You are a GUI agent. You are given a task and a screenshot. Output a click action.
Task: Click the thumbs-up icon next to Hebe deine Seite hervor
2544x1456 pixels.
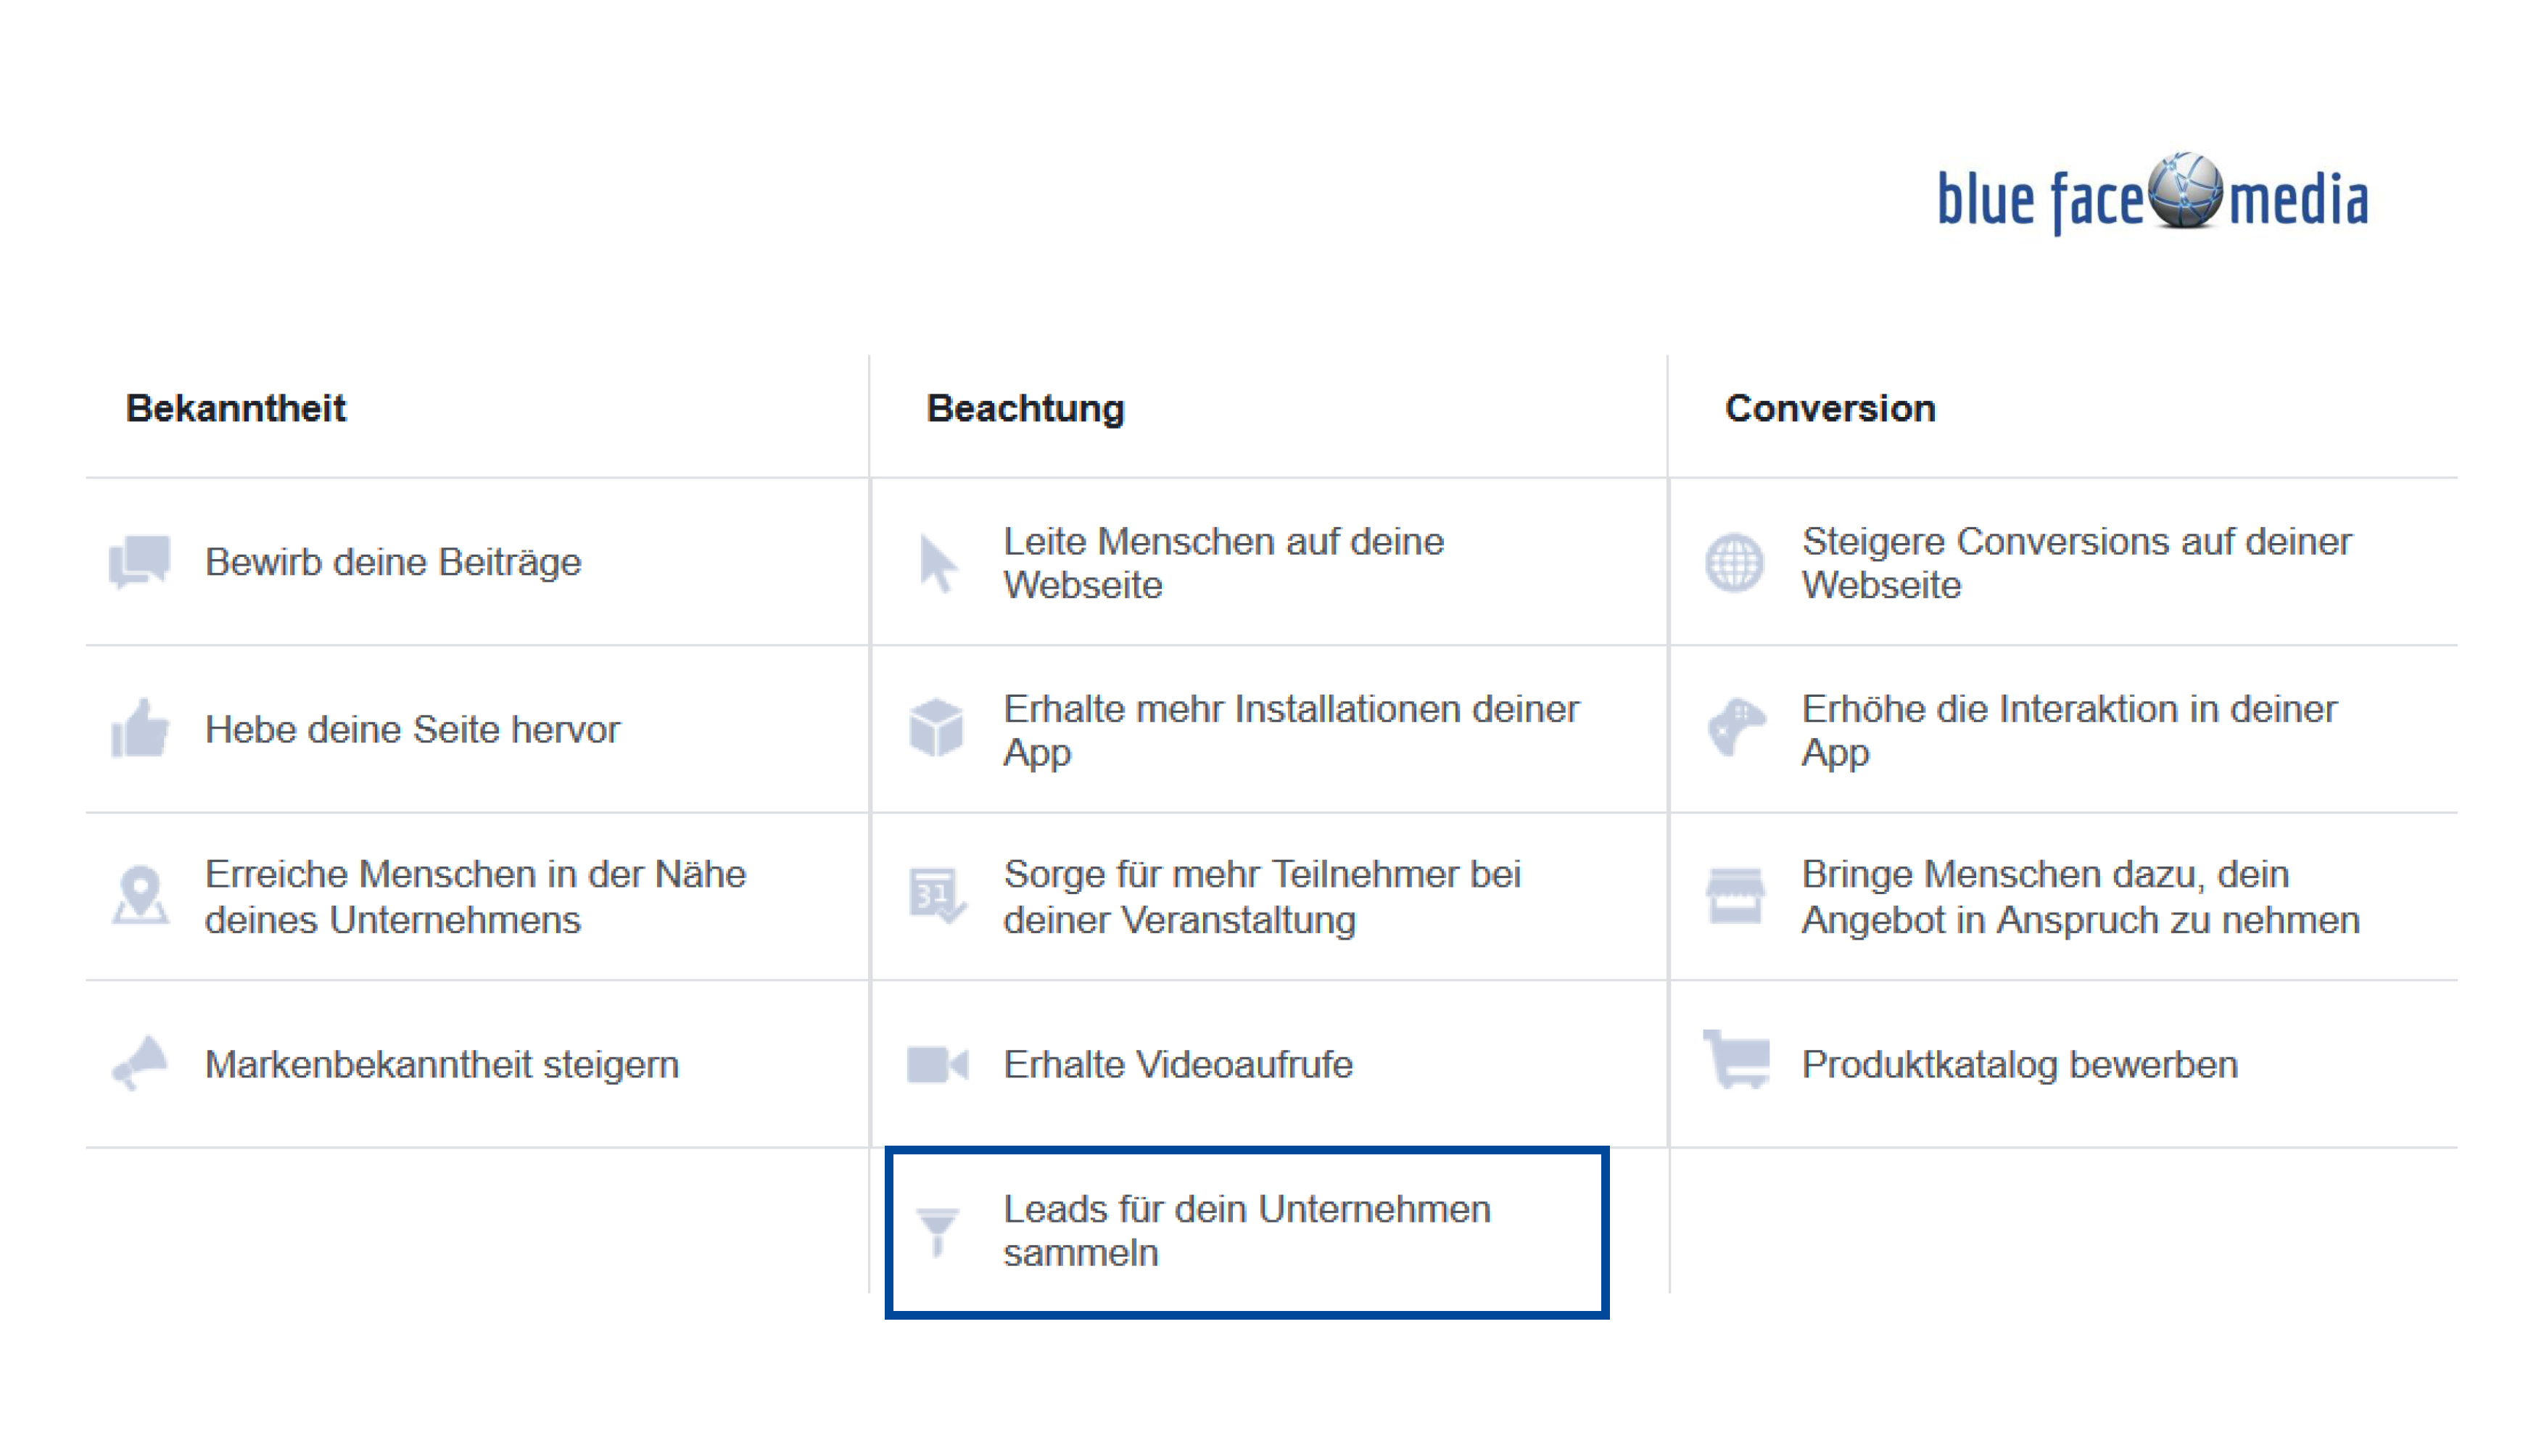pos(139,728)
